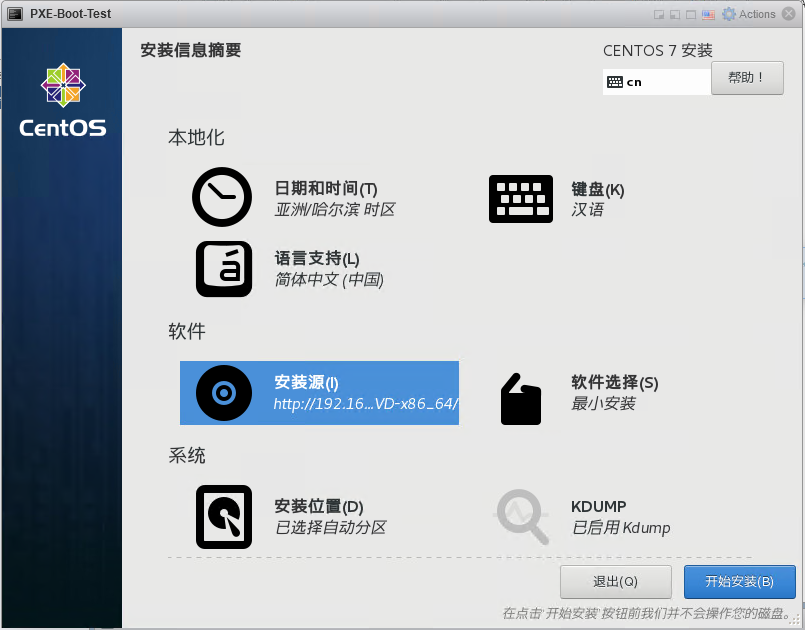
Task: Click the magnifier icon for KDUMP
Action: [x=522, y=517]
